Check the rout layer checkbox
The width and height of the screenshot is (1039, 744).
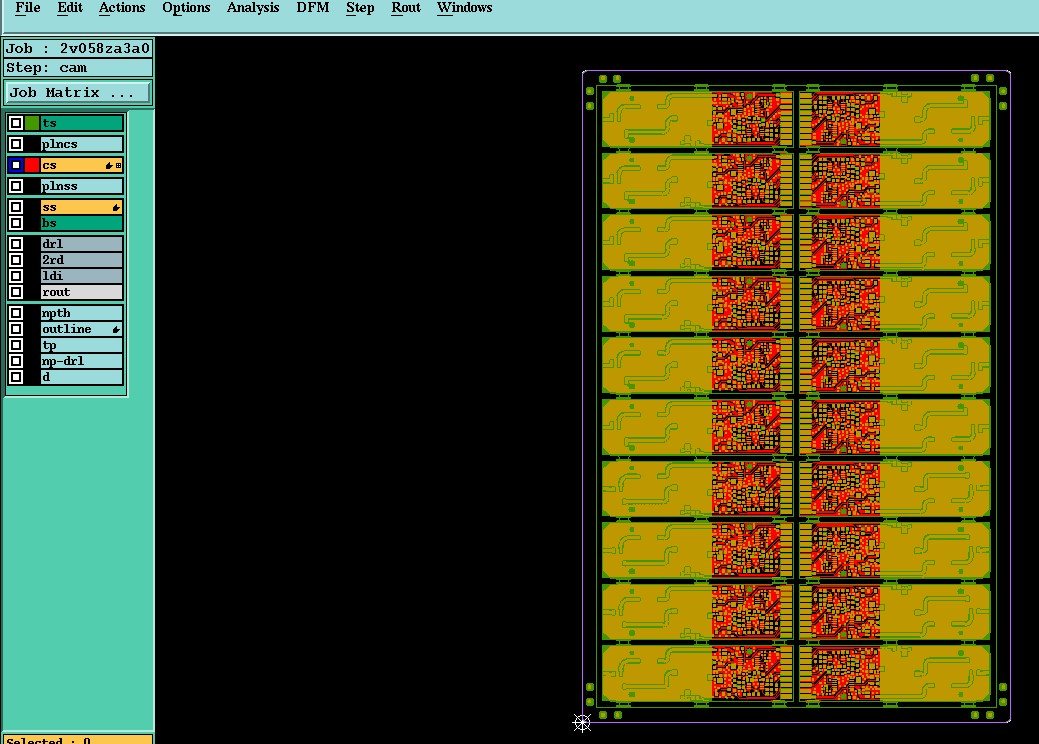(x=16, y=292)
